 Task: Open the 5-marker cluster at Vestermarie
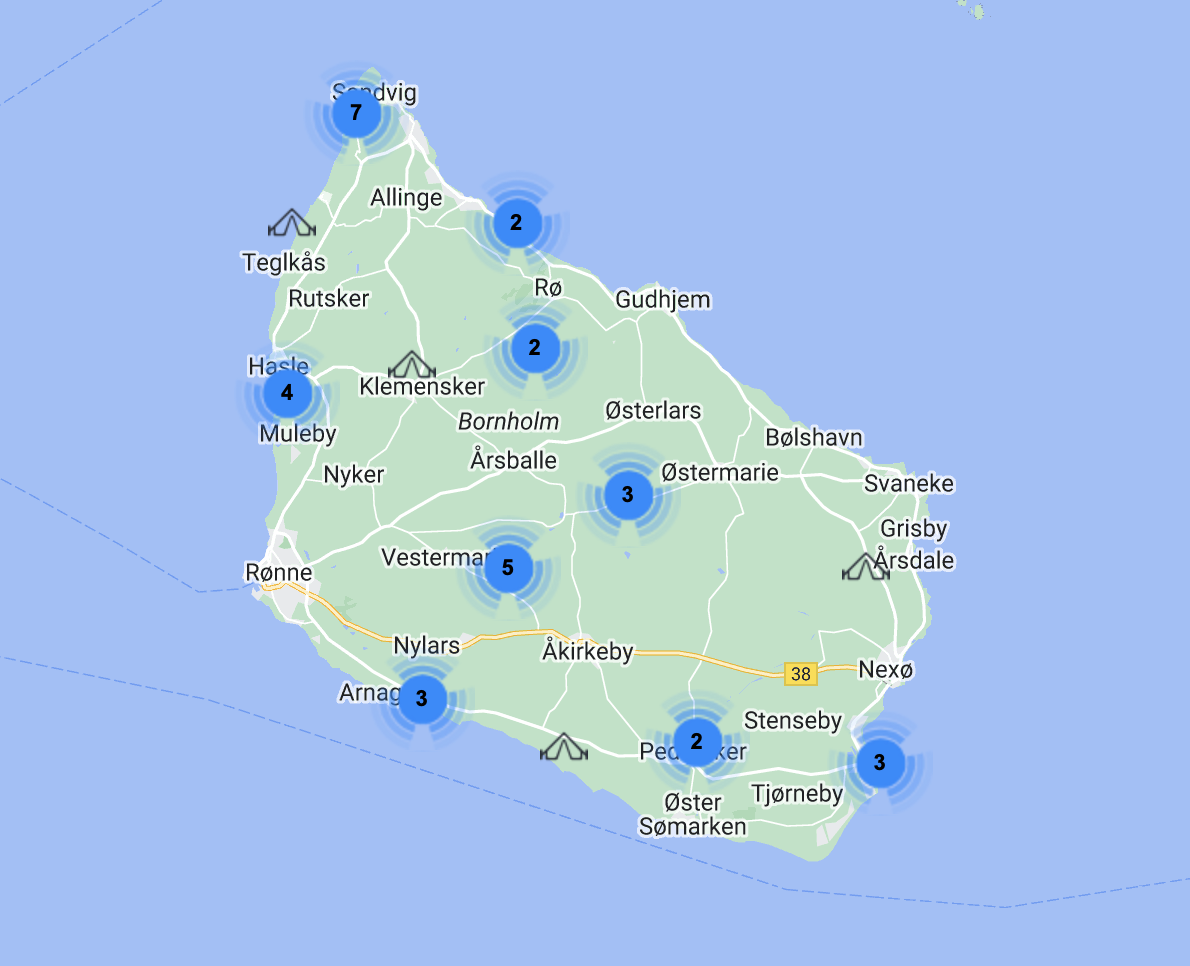pos(508,568)
